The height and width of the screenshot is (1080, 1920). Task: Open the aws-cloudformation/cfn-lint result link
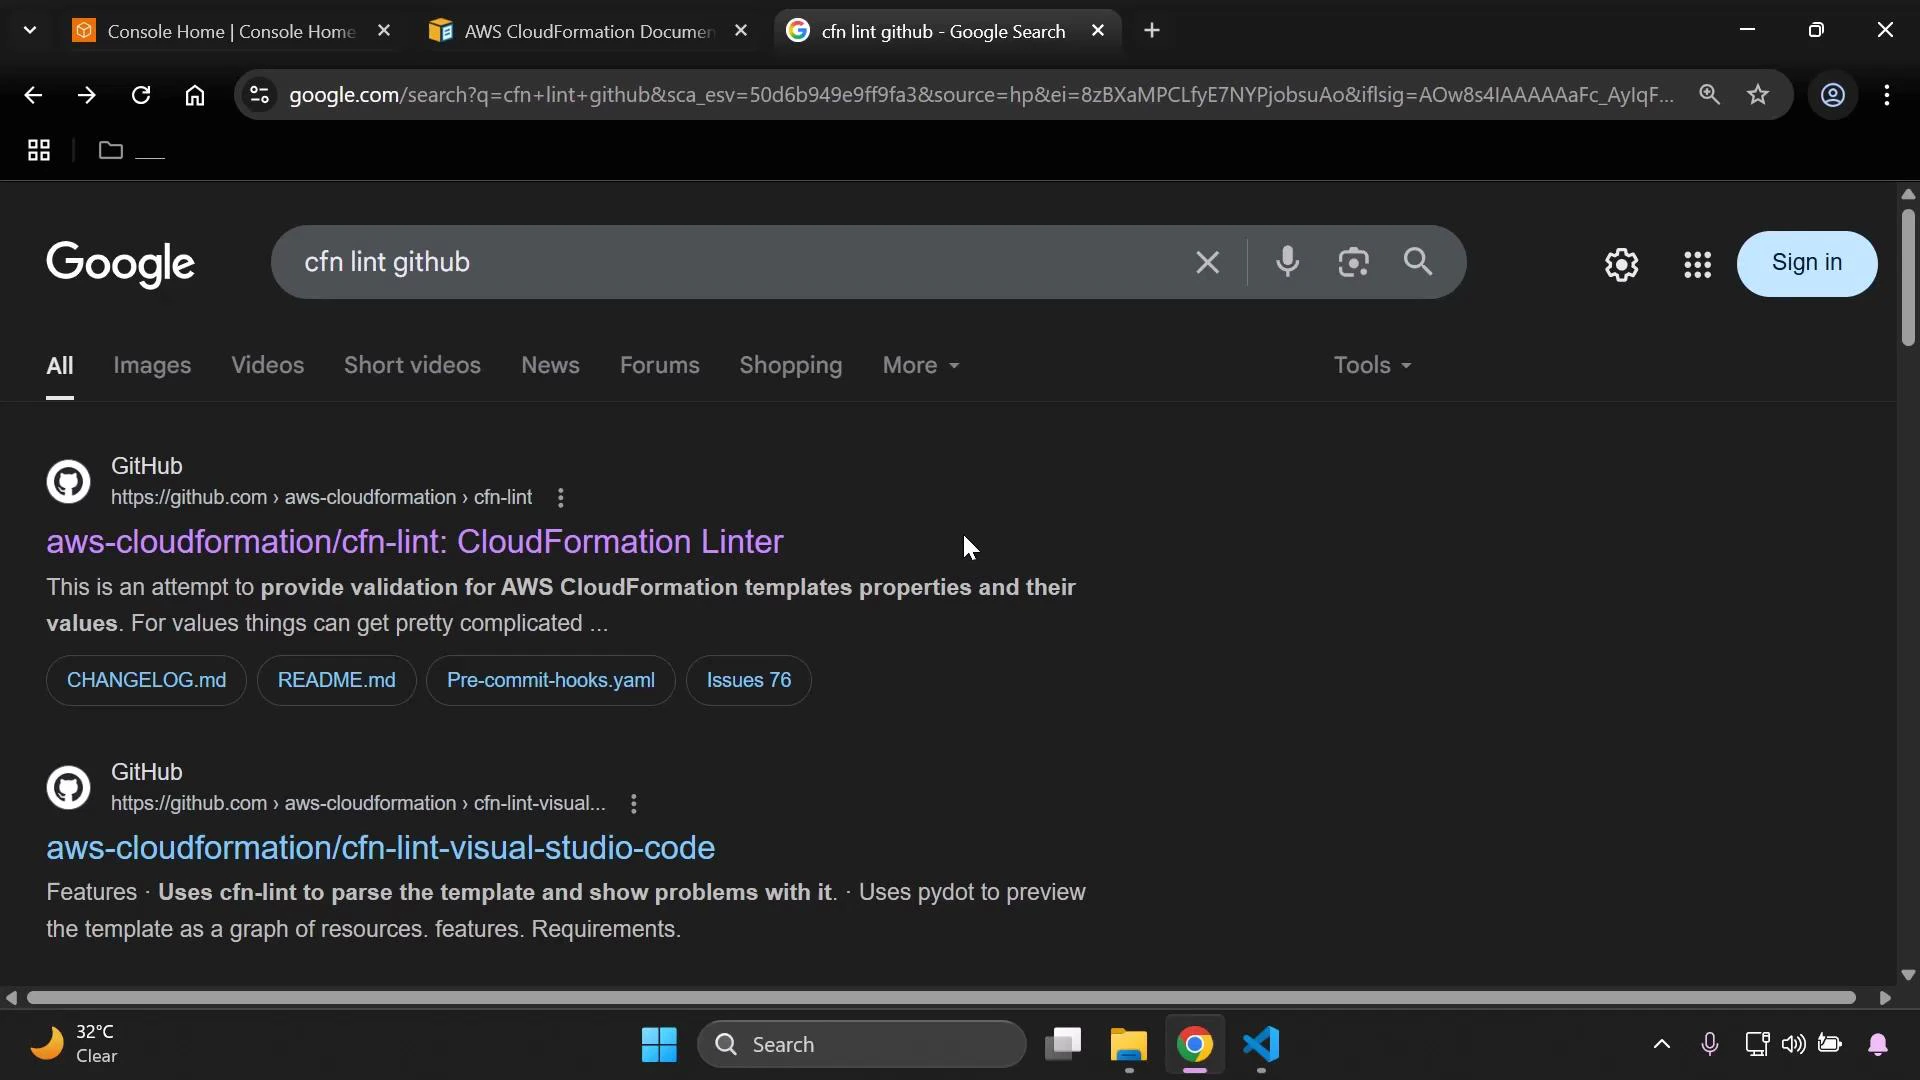(x=414, y=543)
